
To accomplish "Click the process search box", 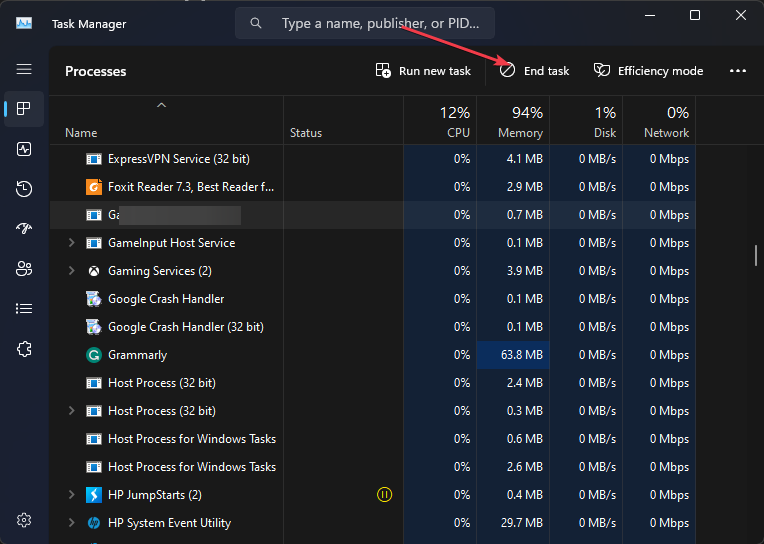I will pyautogui.click(x=370, y=23).
